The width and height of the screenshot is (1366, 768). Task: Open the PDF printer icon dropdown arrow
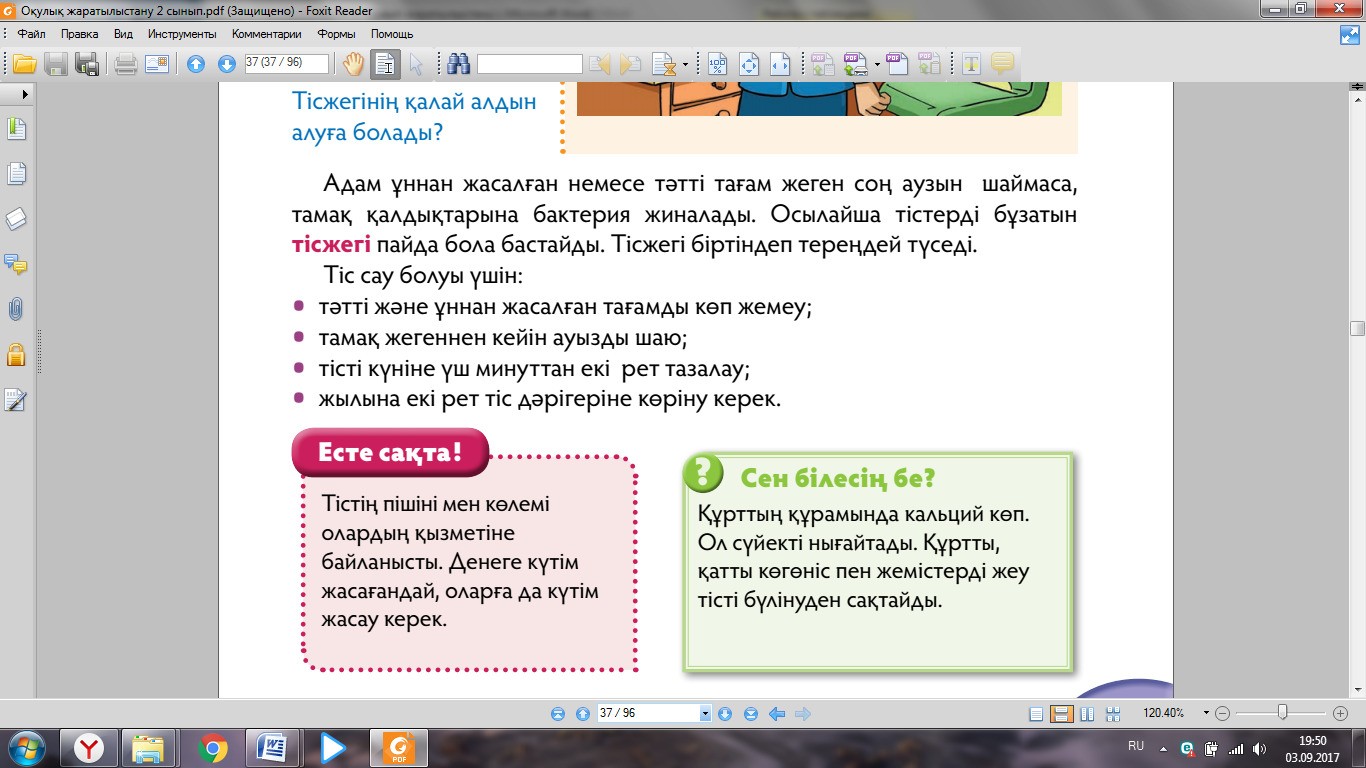point(877,65)
